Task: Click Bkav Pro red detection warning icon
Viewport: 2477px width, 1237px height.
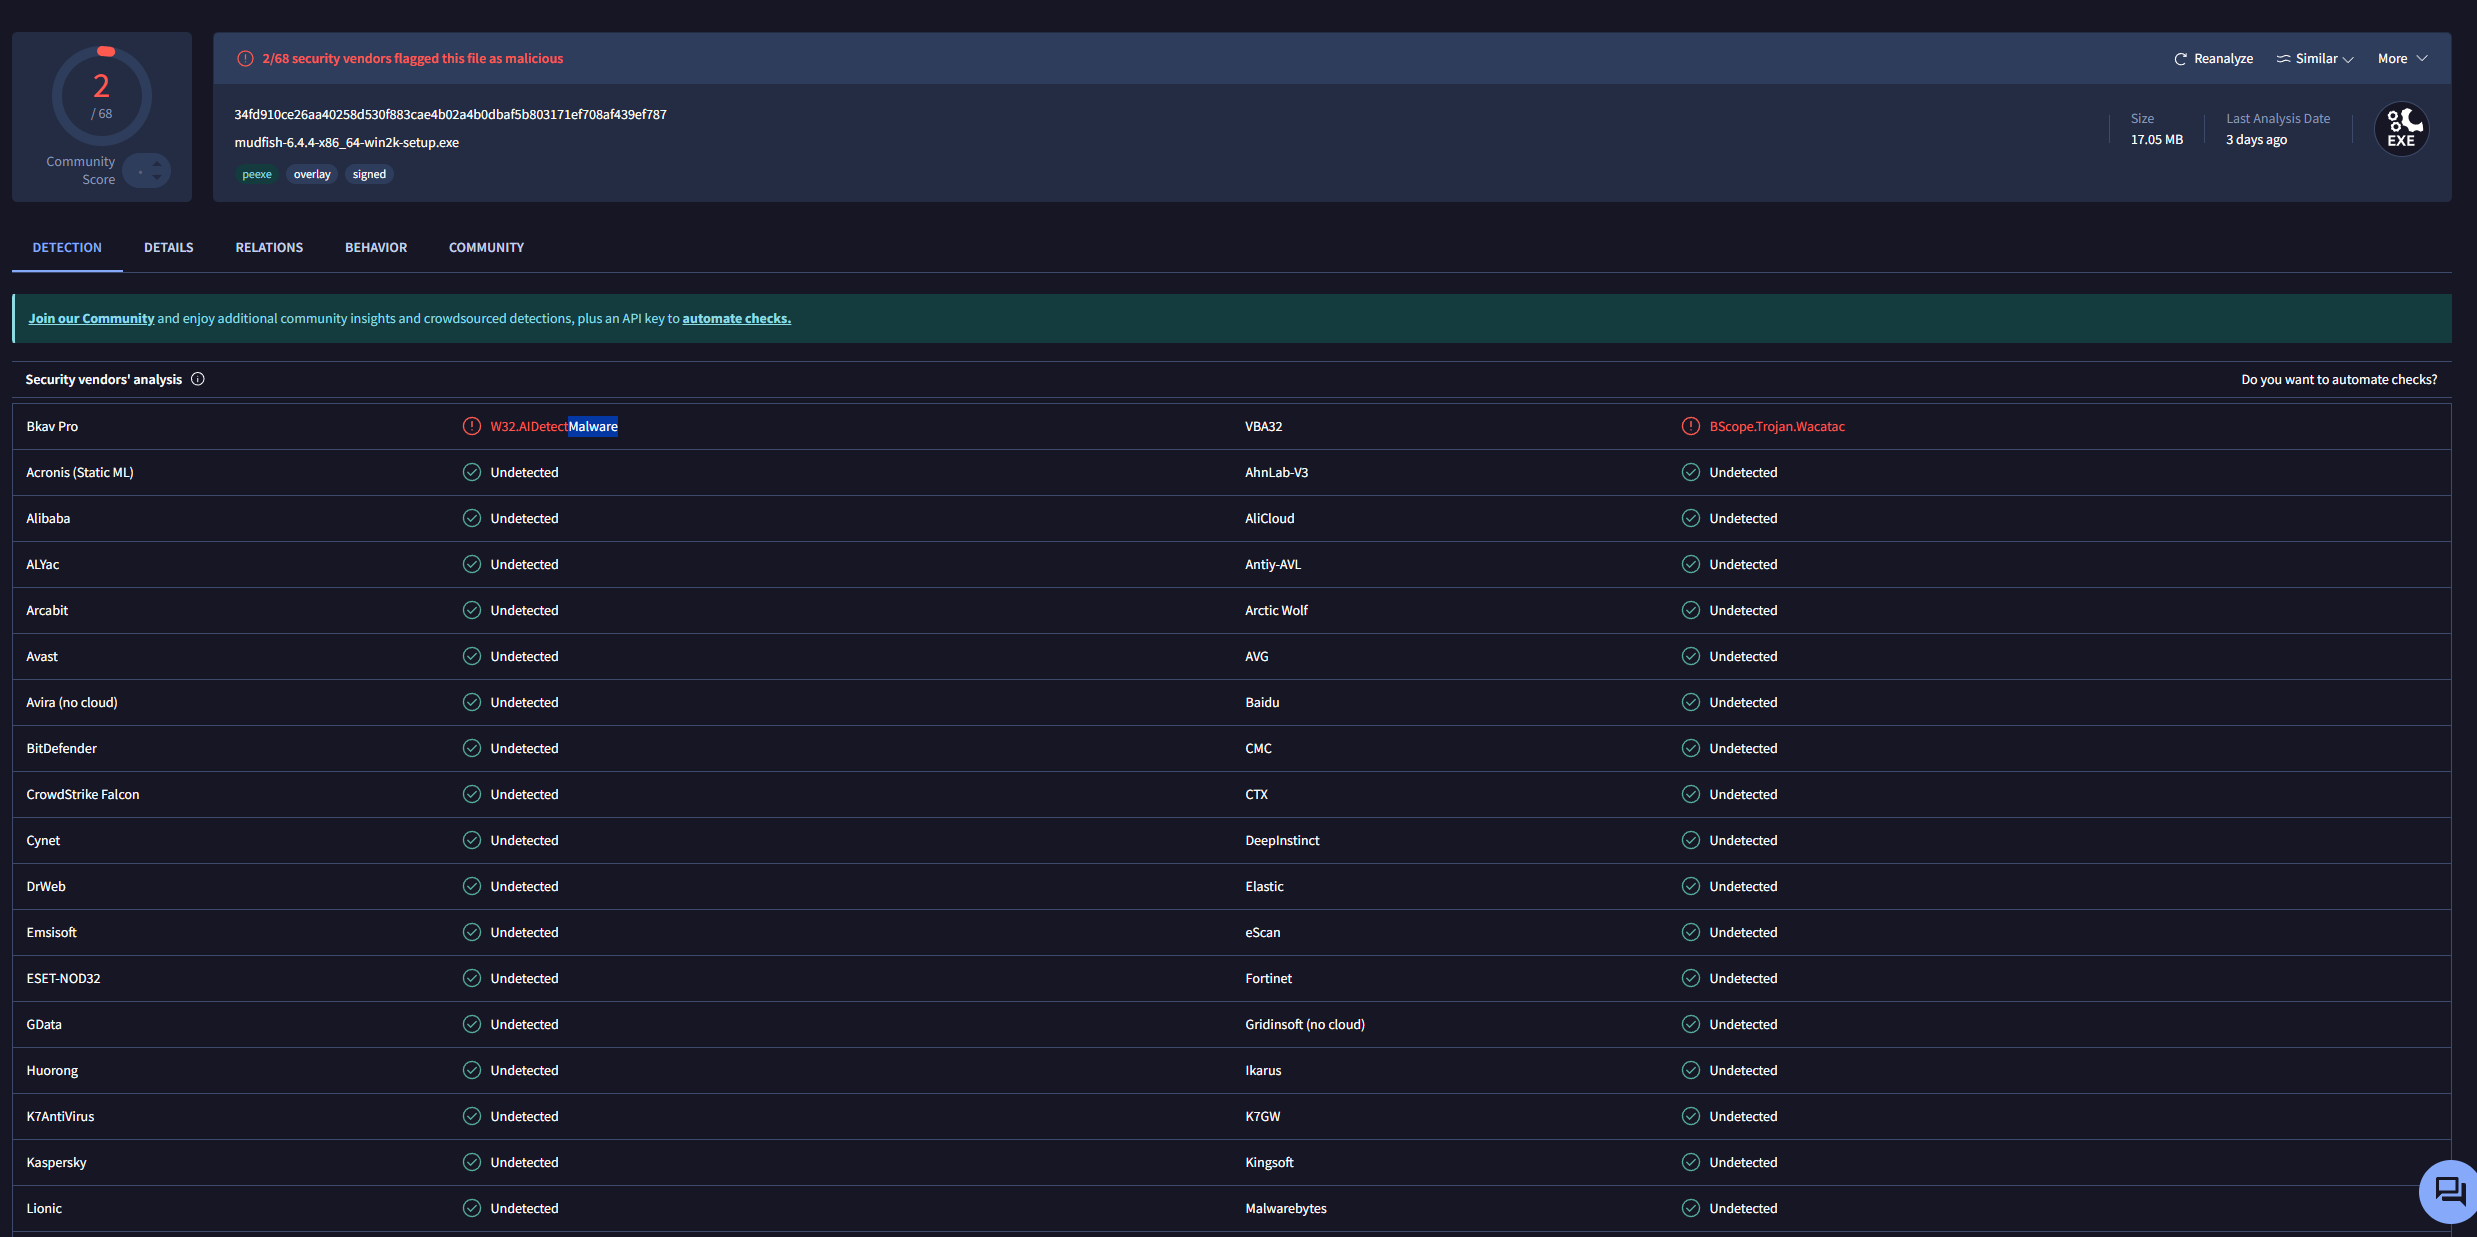Action: coord(472,426)
